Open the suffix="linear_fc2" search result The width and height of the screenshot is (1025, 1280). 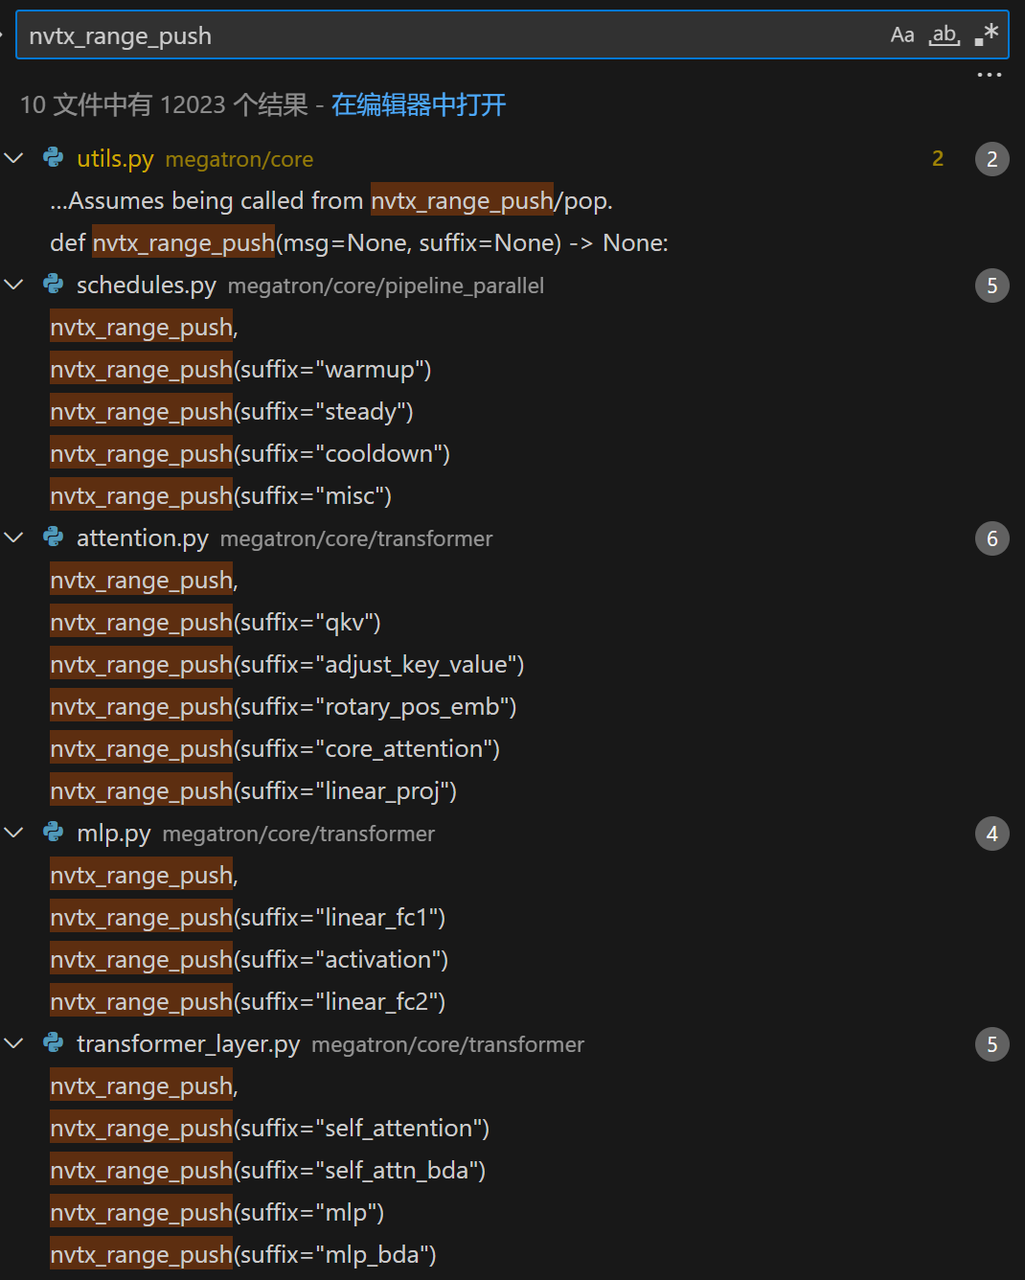pyautogui.click(x=247, y=1002)
